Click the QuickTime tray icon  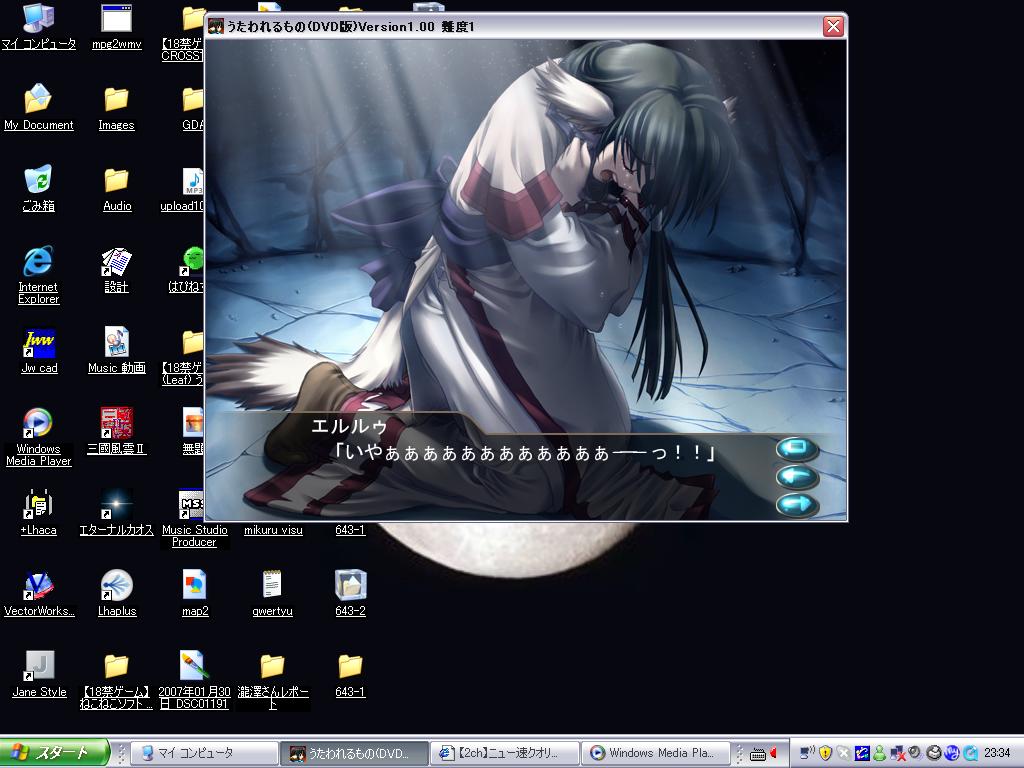[970, 753]
